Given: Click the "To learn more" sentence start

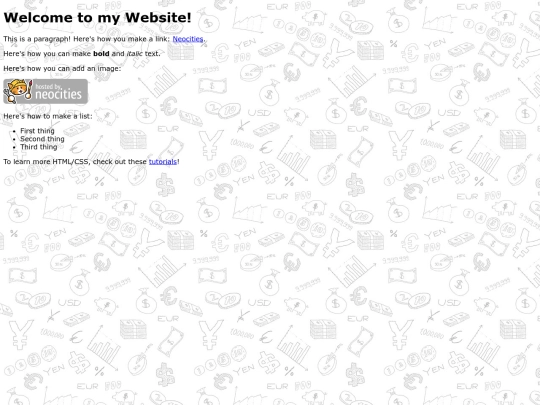Looking at the screenshot, I should 27,162.
